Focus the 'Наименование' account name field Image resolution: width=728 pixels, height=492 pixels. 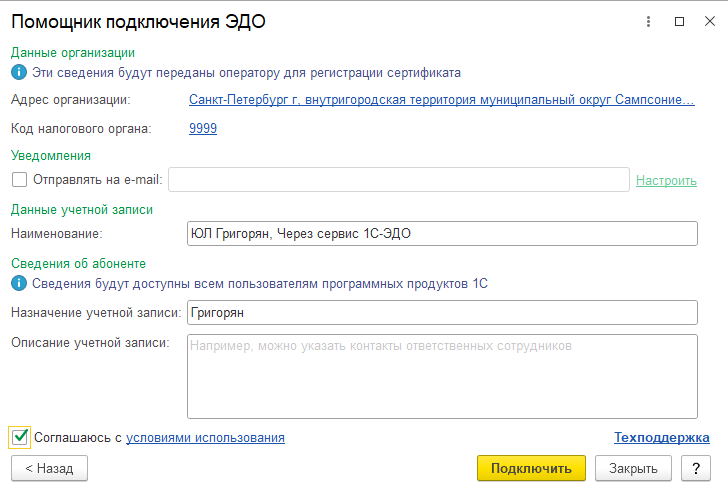click(441, 233)
